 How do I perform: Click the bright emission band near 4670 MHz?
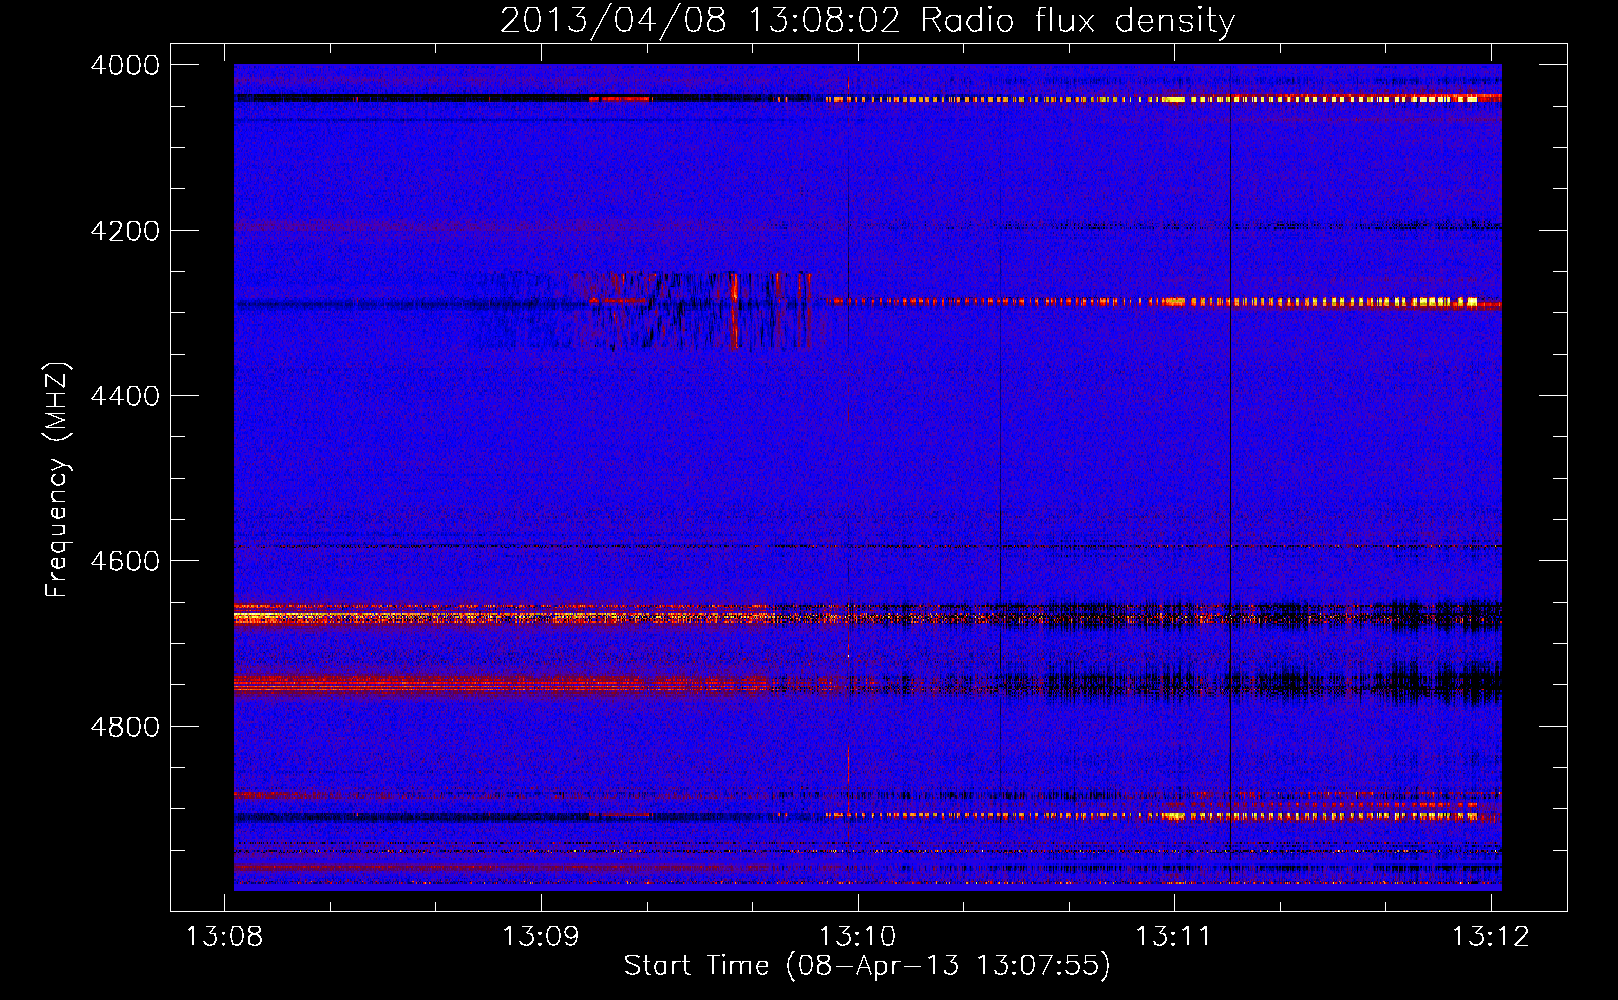[500, 615]
